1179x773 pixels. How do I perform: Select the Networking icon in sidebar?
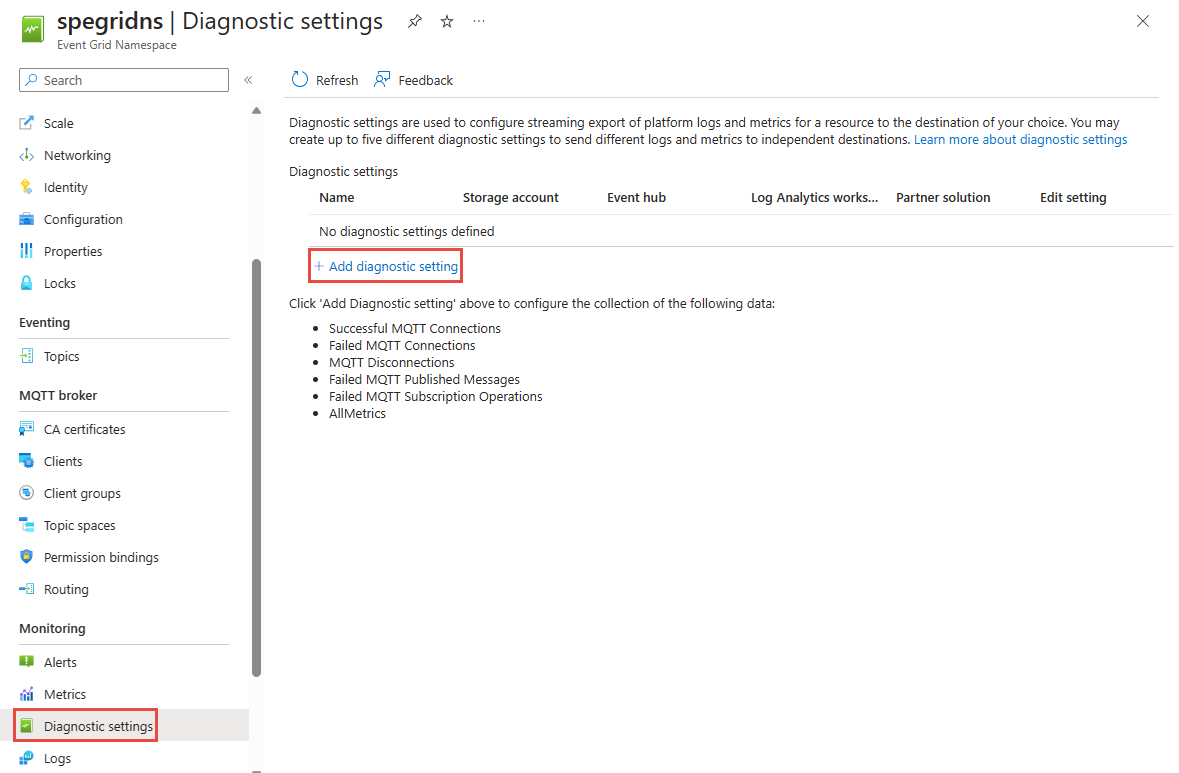click(x=26, y=155)
